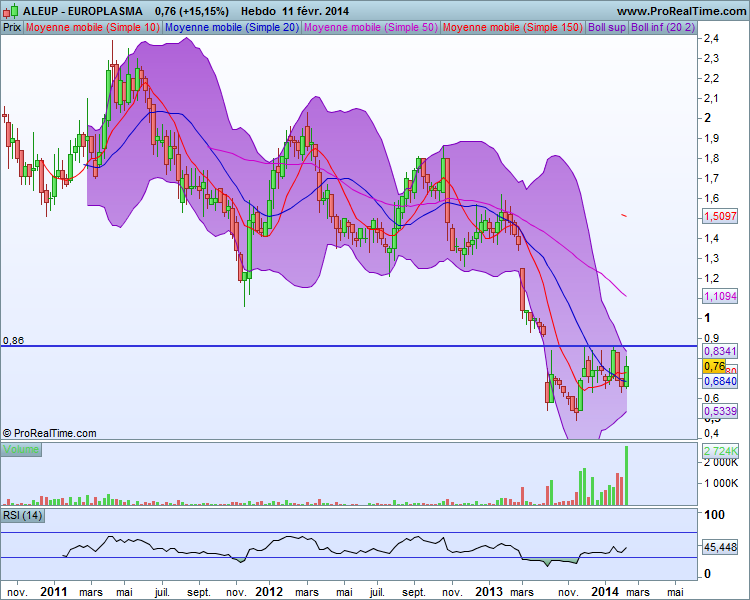Screen dimensions: 750x600
Task: Click the 0,8341 Bollinger upper value tag
Action: [x=720, y=351]
